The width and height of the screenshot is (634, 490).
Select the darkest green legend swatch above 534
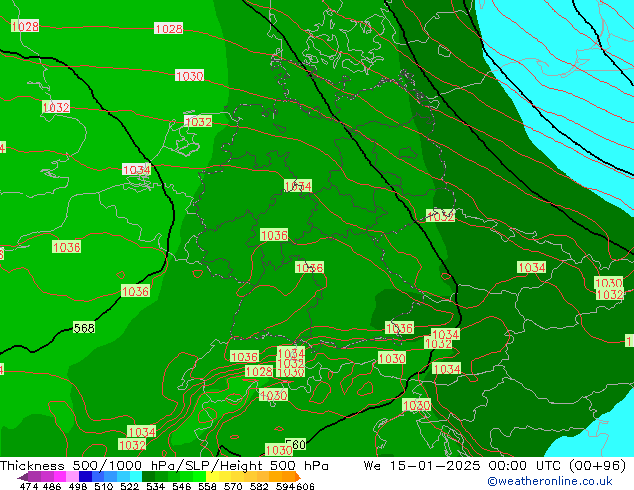pos(148,476)
